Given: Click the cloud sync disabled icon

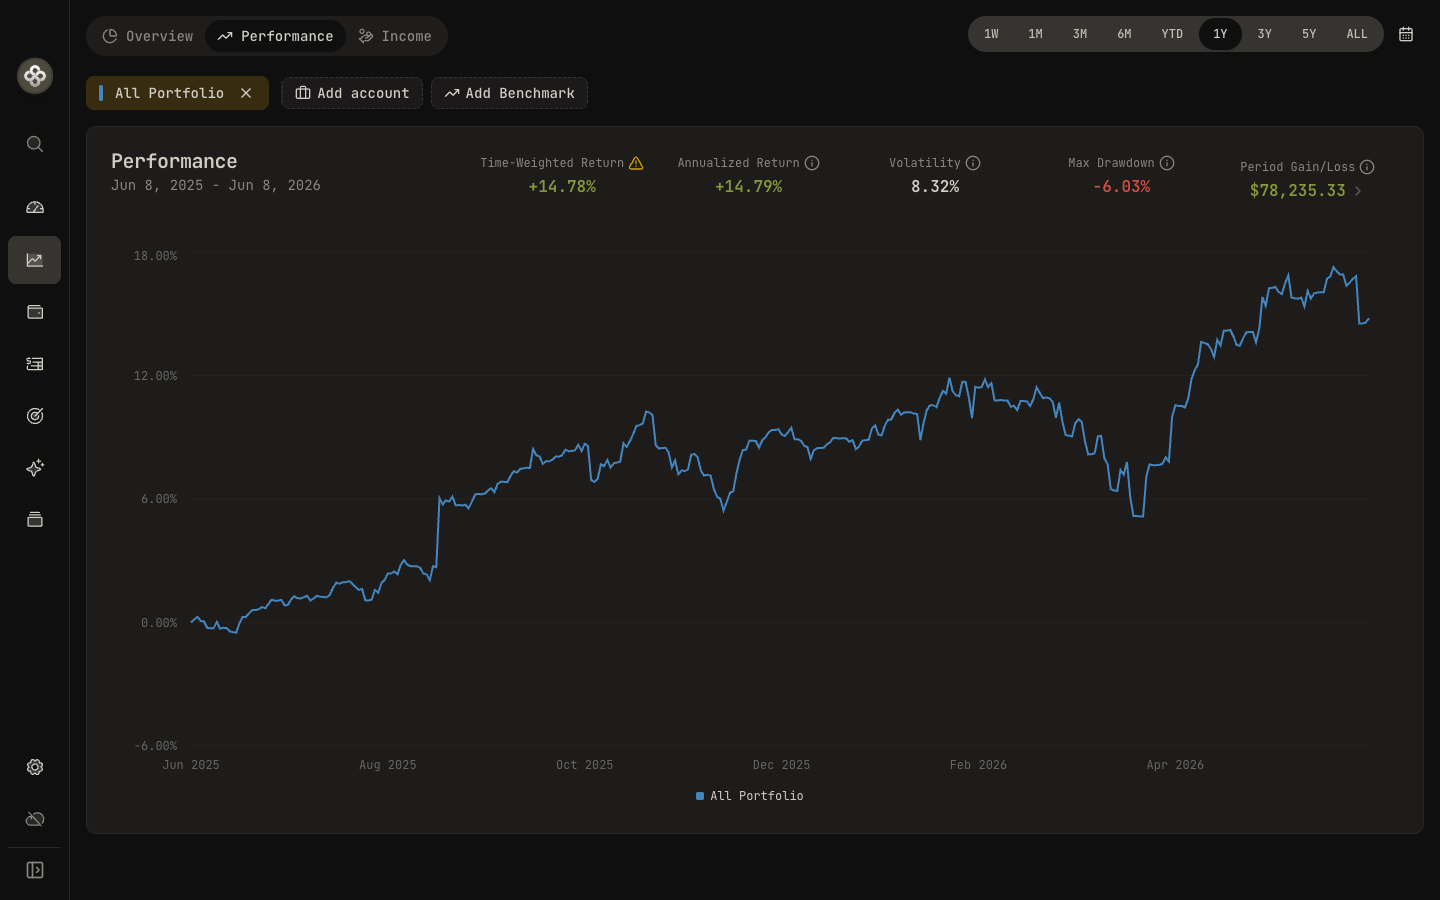Looking at the screenshot, I should coord(35,819).
